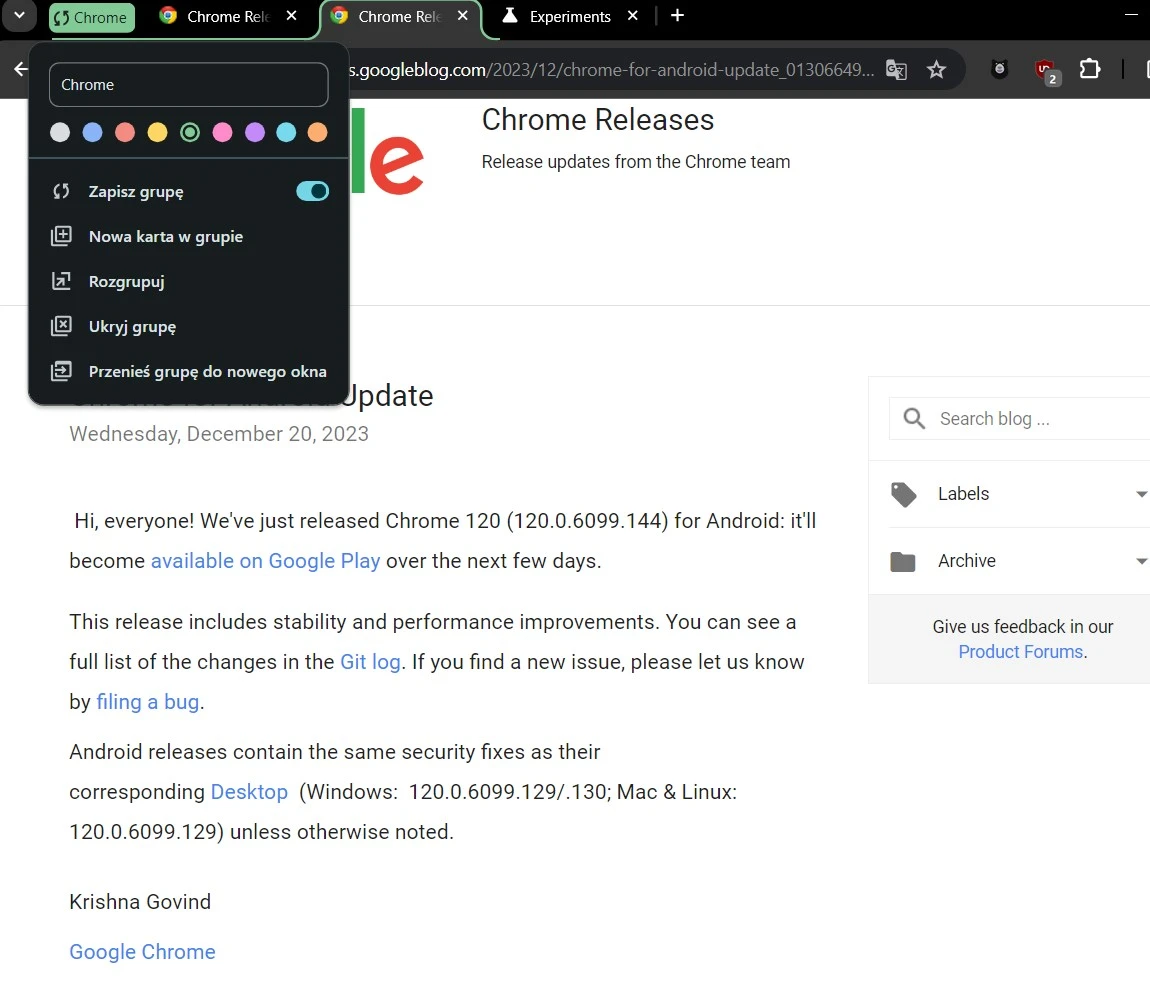Edit the tab group name field
The image size is (1150, 991).
[x=188, y=84]
